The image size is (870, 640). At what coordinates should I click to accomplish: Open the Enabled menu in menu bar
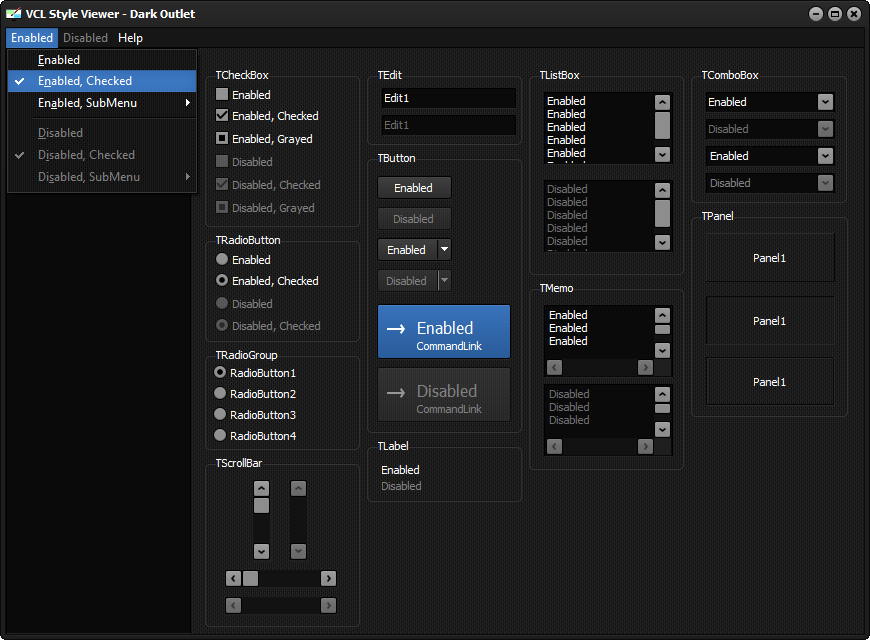32,38
